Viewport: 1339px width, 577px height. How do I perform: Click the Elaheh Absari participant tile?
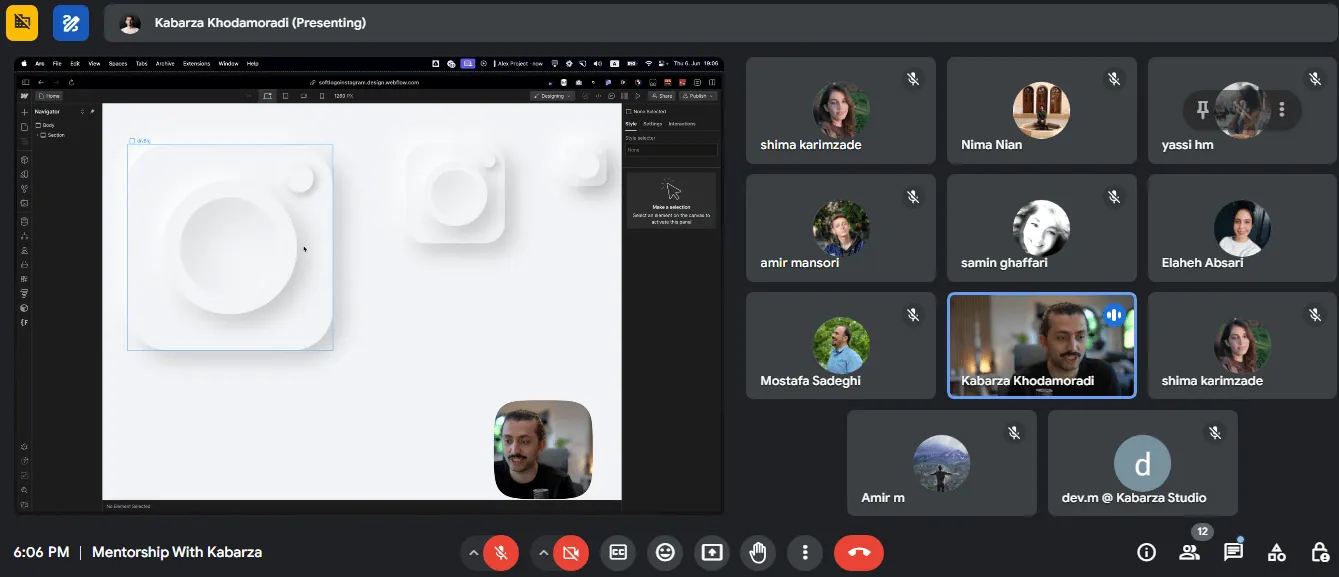tap(1242, 228)
